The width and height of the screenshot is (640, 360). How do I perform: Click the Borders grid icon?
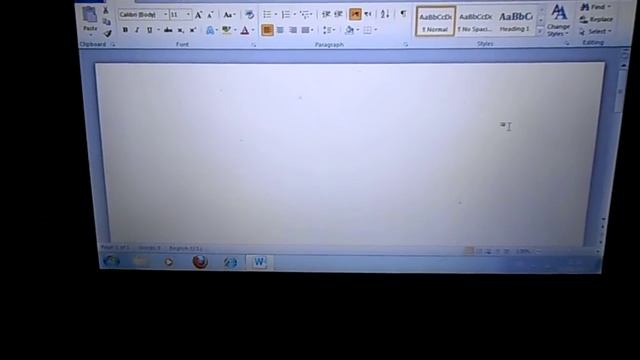367,30
